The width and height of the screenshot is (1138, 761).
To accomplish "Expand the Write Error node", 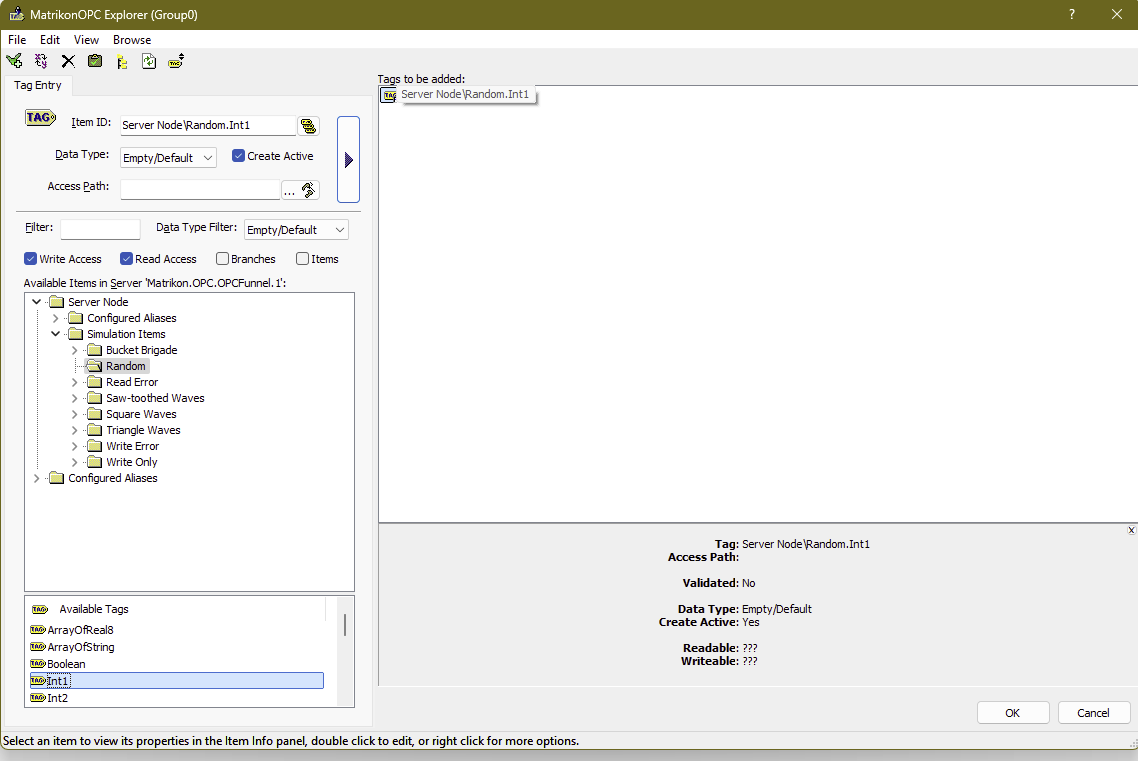I will click(x=74, y=446).
